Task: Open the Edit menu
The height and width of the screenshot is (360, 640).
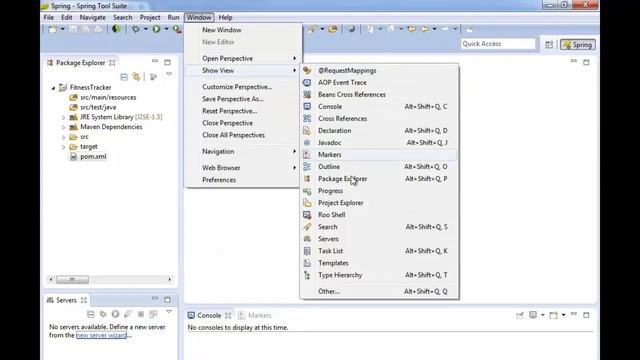Action: pos(67,18)
